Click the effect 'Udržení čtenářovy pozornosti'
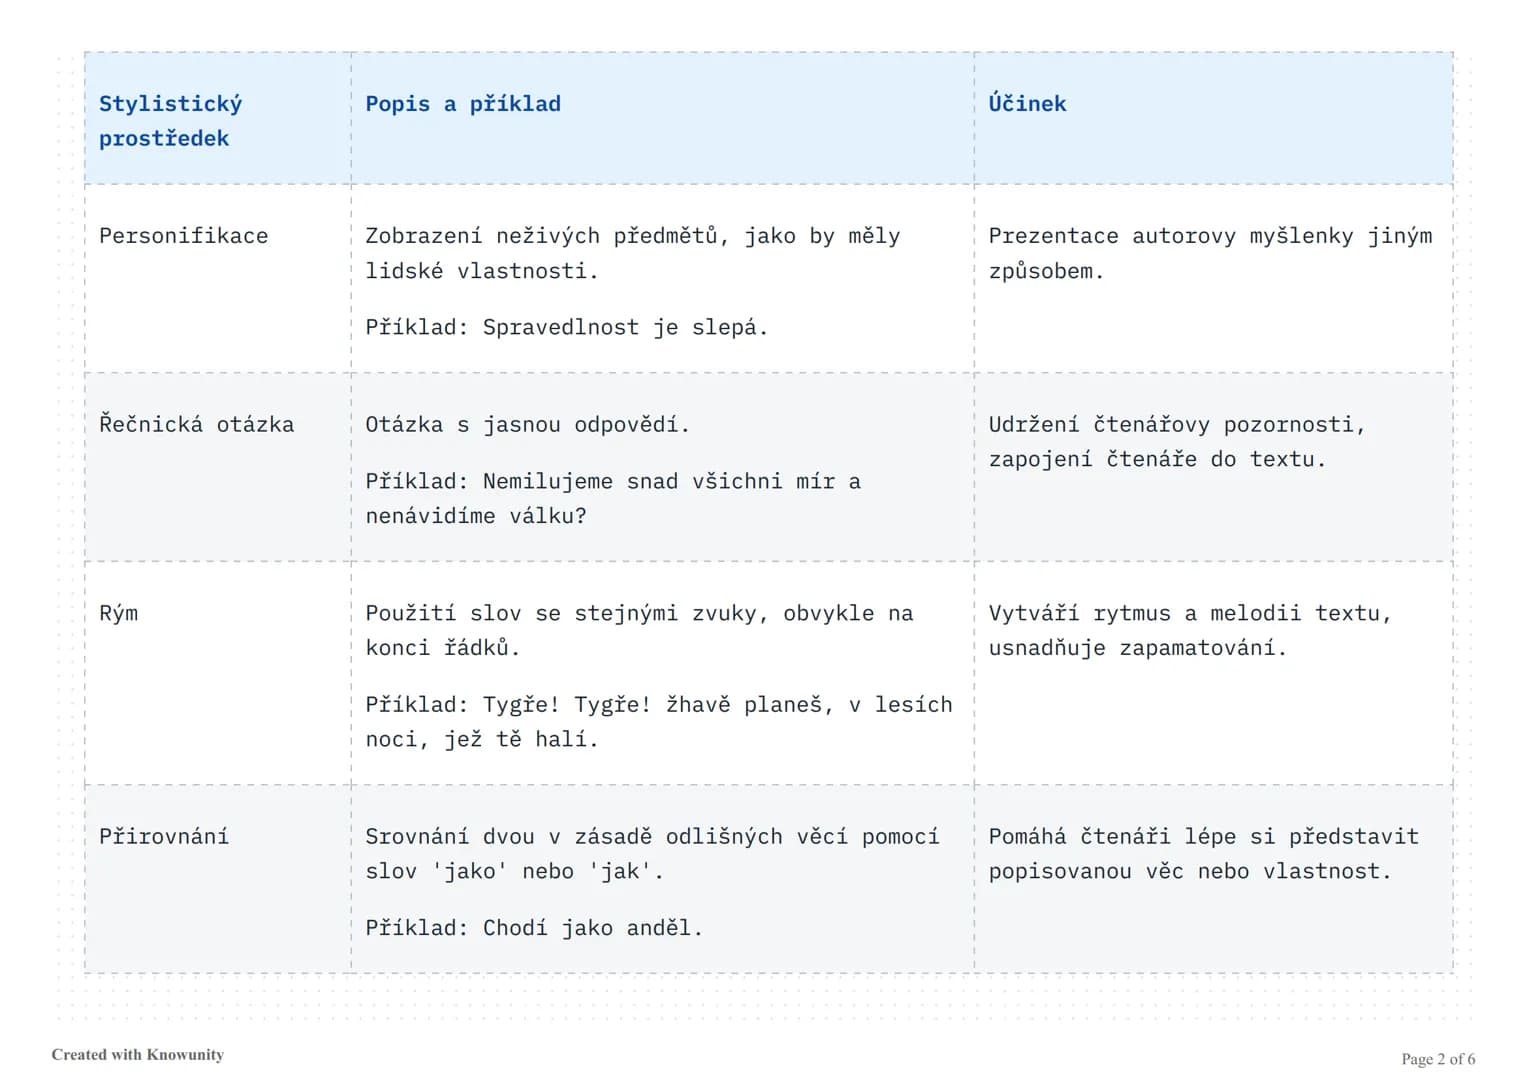Image resolution: width=1527 pixels, height=1080 pixels. click(1177, 425)
